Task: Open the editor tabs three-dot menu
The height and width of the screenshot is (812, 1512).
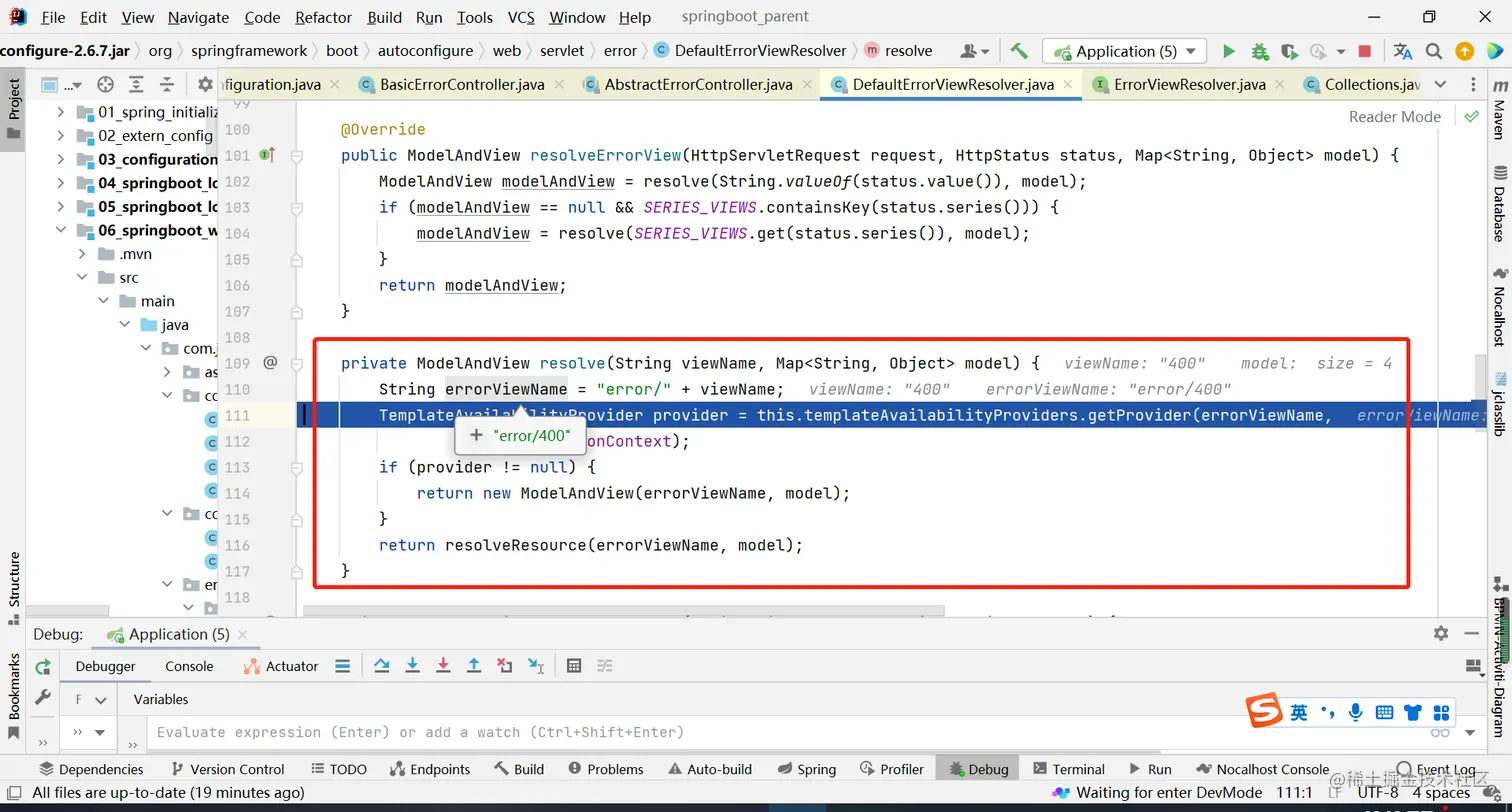Action: 1473,85
